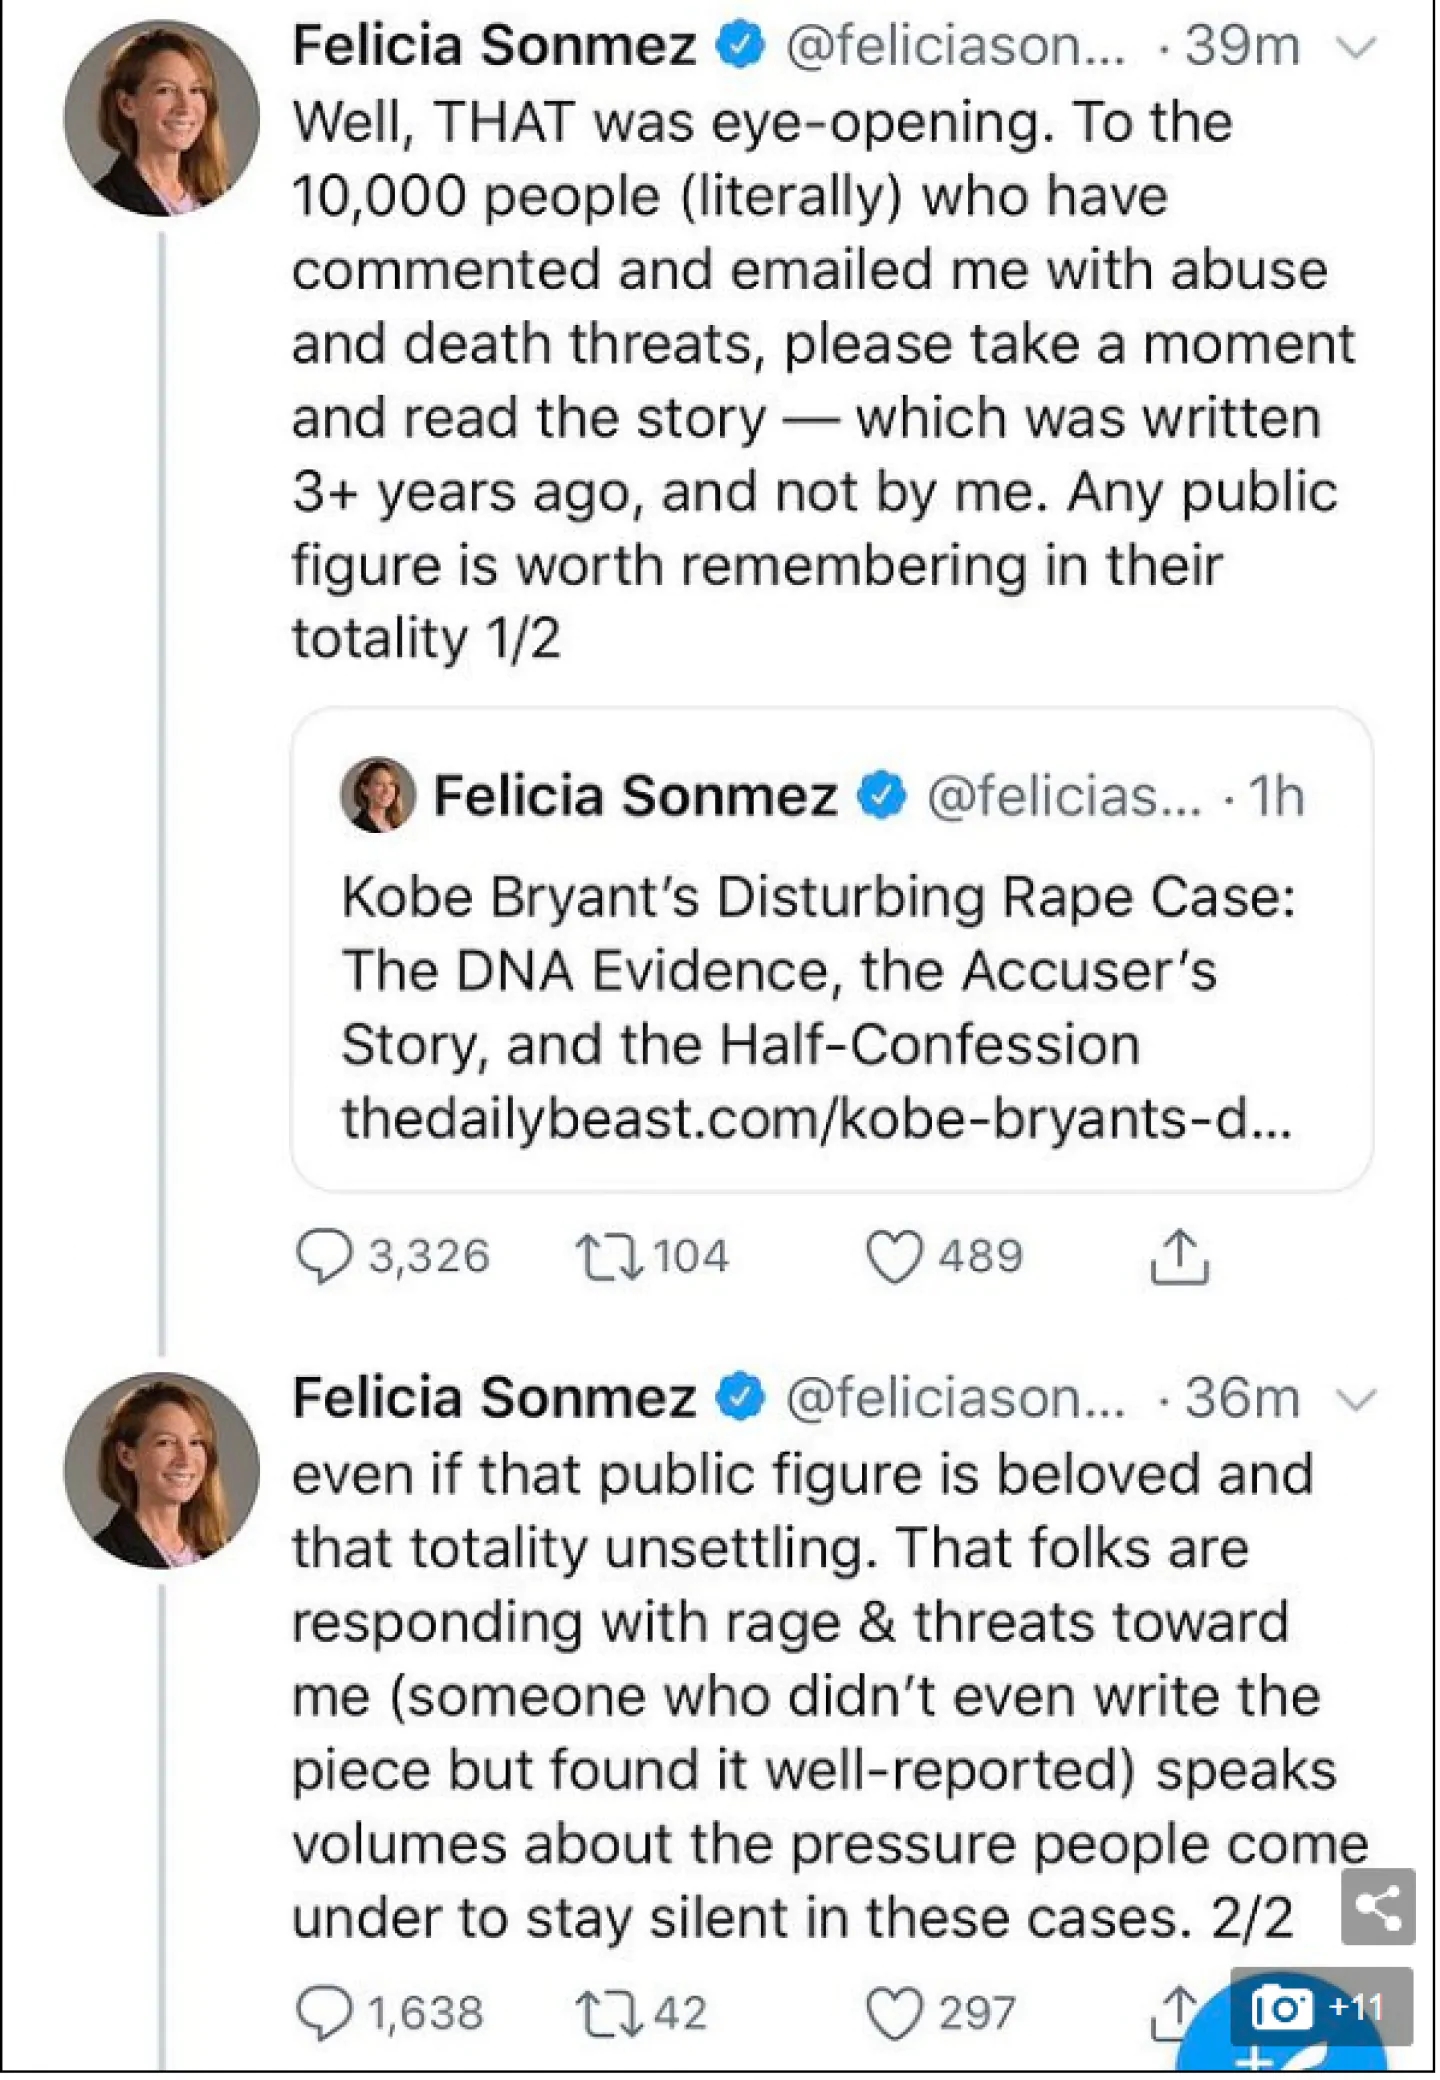The width and height of the screenshot is (1440, 2080).
Task: Retweet the second tweet with 42 retweets
Action: click(608, 2013)
